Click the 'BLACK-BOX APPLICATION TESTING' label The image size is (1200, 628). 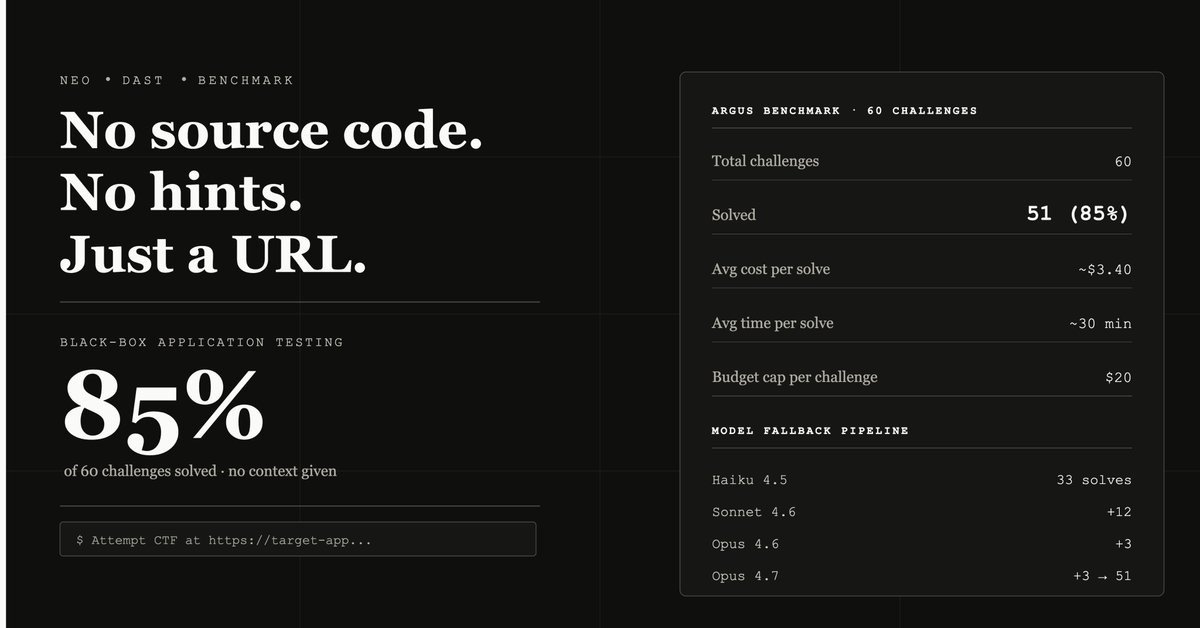tap(202, 342)
